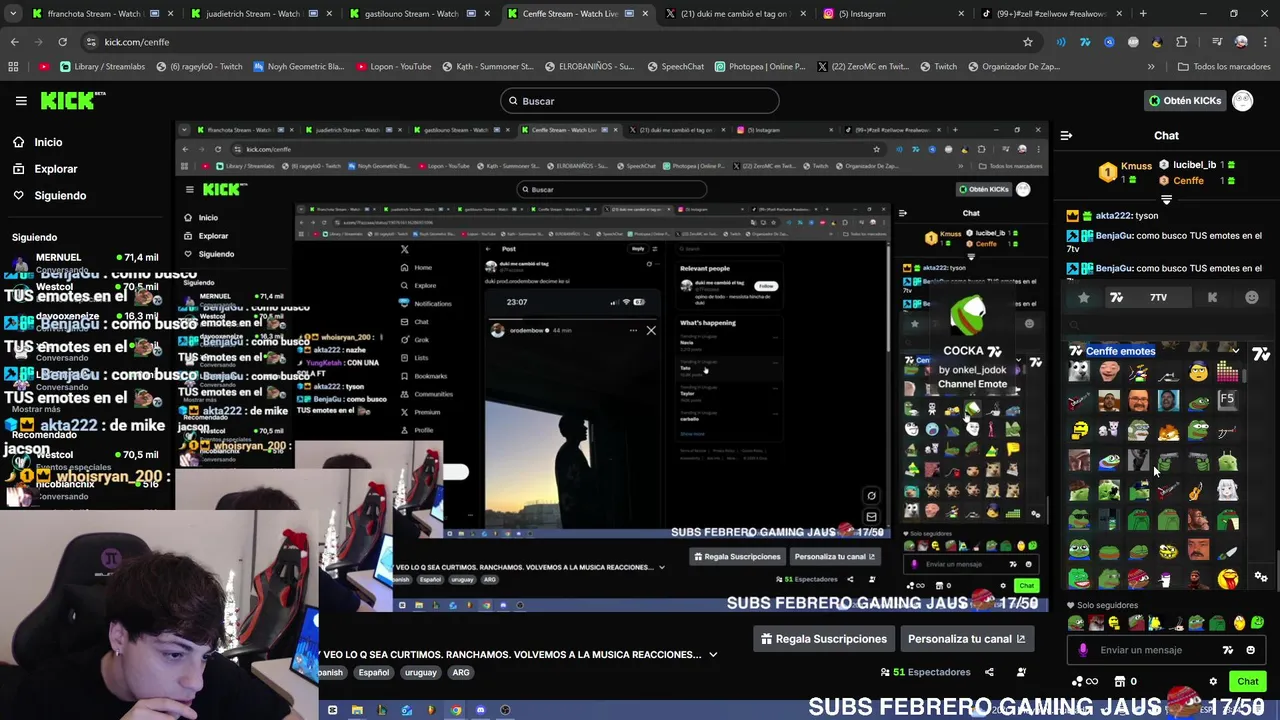The image size is (1280, 720).
Task: Open Photopea bookmark
Action: click(x=759, y=67)
